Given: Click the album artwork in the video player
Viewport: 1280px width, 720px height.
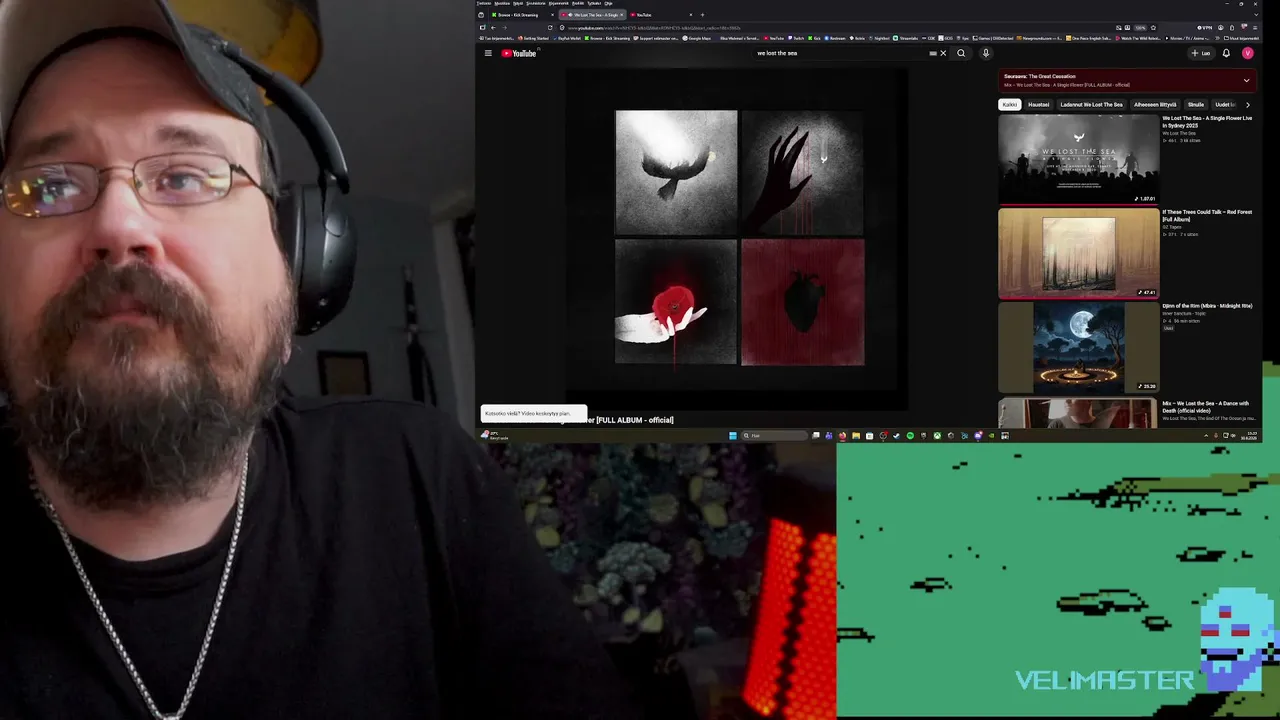Looking at the screenshot, I should 740,237.
